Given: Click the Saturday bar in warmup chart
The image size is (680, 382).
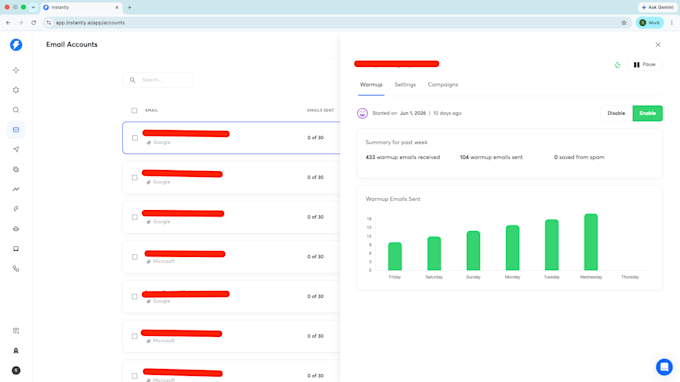Looking at the screenshot, I should [x=434, y=253].
